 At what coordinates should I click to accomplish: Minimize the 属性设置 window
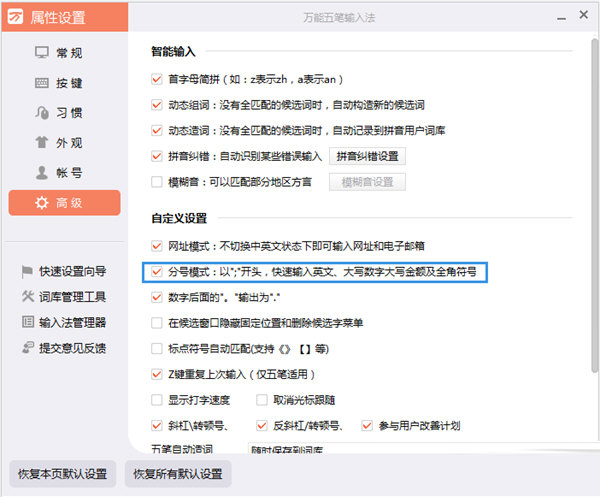561,17
